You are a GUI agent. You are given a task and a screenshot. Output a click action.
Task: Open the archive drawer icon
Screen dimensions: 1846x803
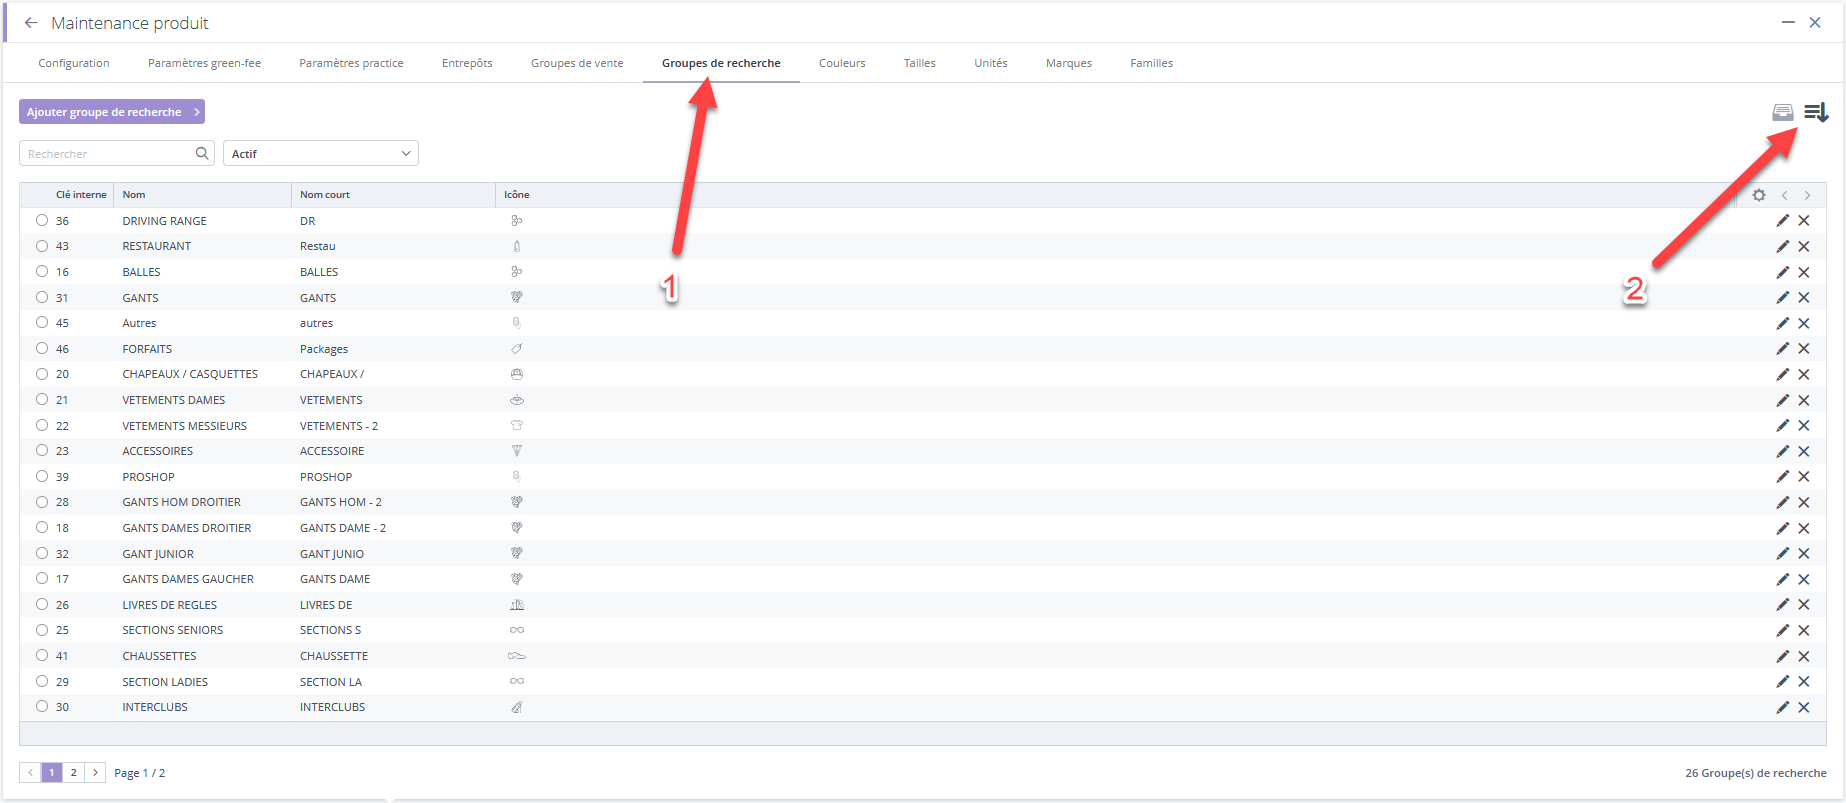coord(1783,112)
